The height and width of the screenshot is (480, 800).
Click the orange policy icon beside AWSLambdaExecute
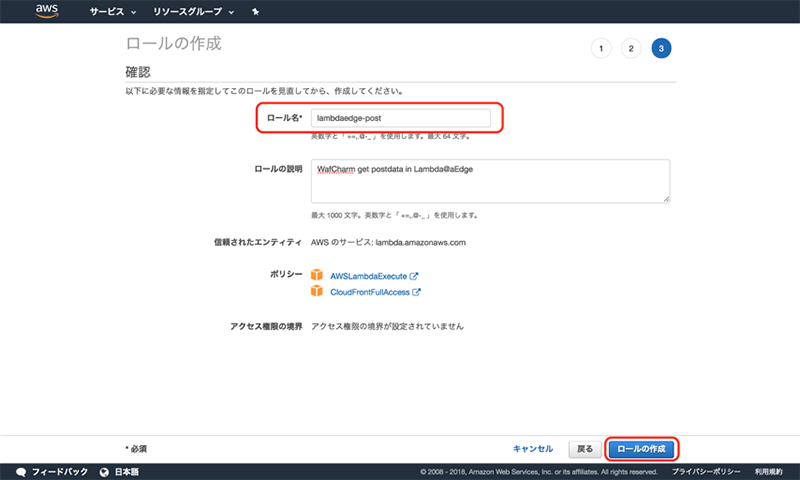coord(317,275)
